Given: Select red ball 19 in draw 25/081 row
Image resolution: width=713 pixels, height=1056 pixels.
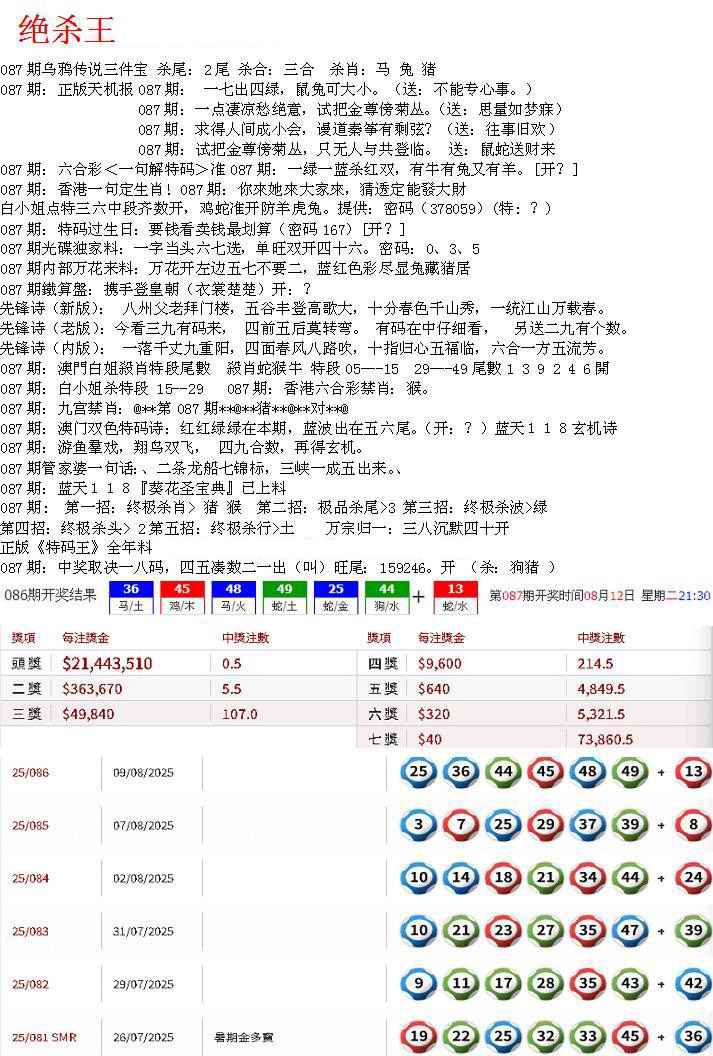Looking at the screenshot, I should click(x=419, y=1037).
